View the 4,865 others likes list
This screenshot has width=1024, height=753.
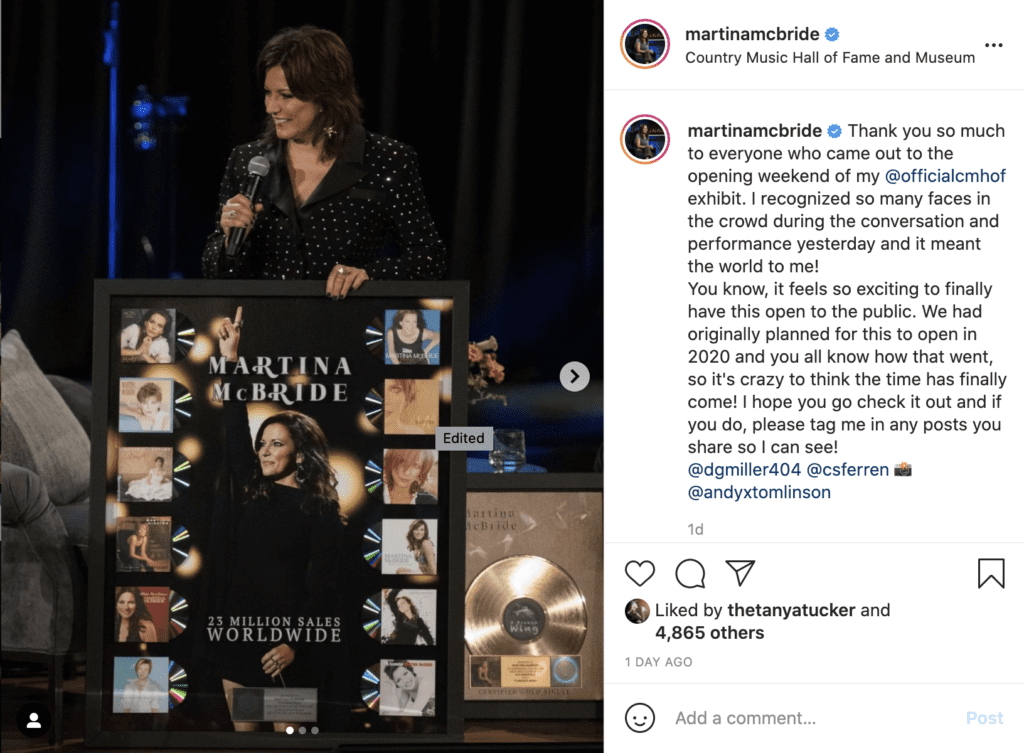click(709, 633)
